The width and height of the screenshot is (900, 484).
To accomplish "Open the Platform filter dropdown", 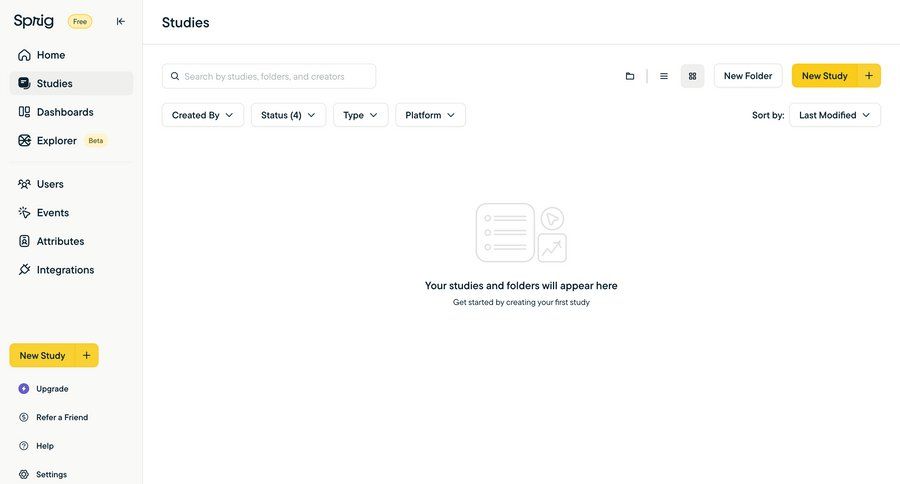I will pyautogui.click(x=430, y=115).
